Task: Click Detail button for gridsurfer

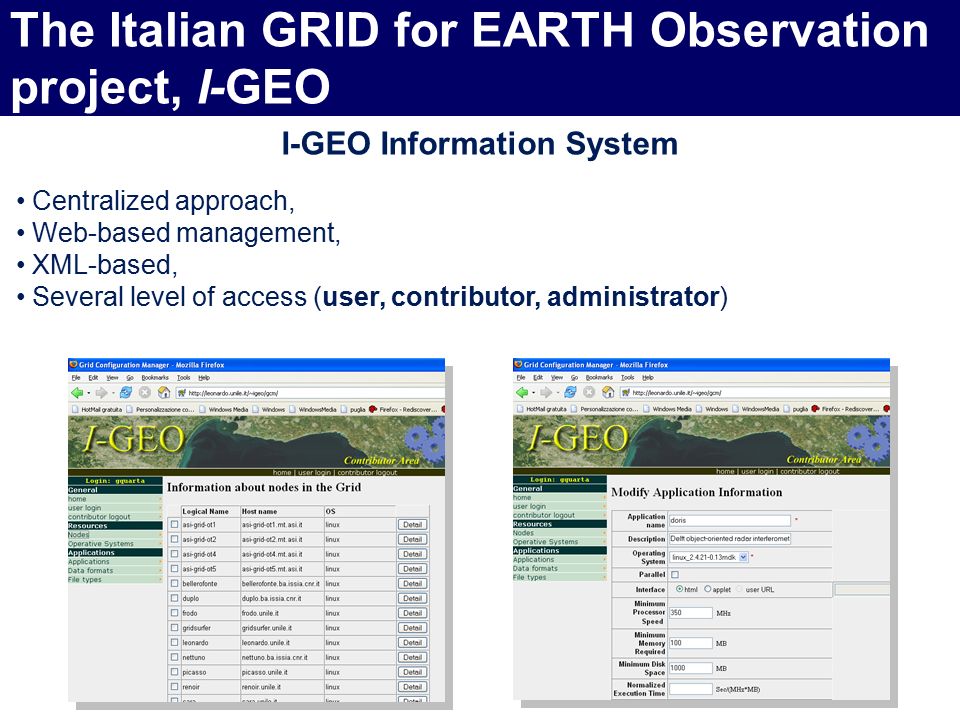Action: pyautogui.click(x=412, y=628)
